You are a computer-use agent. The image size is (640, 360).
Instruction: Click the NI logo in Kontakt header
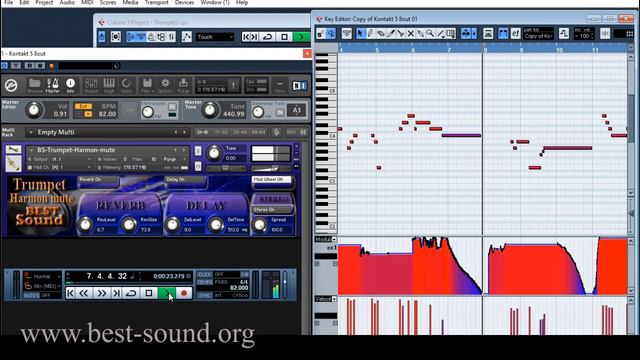[x=299, y=85]
